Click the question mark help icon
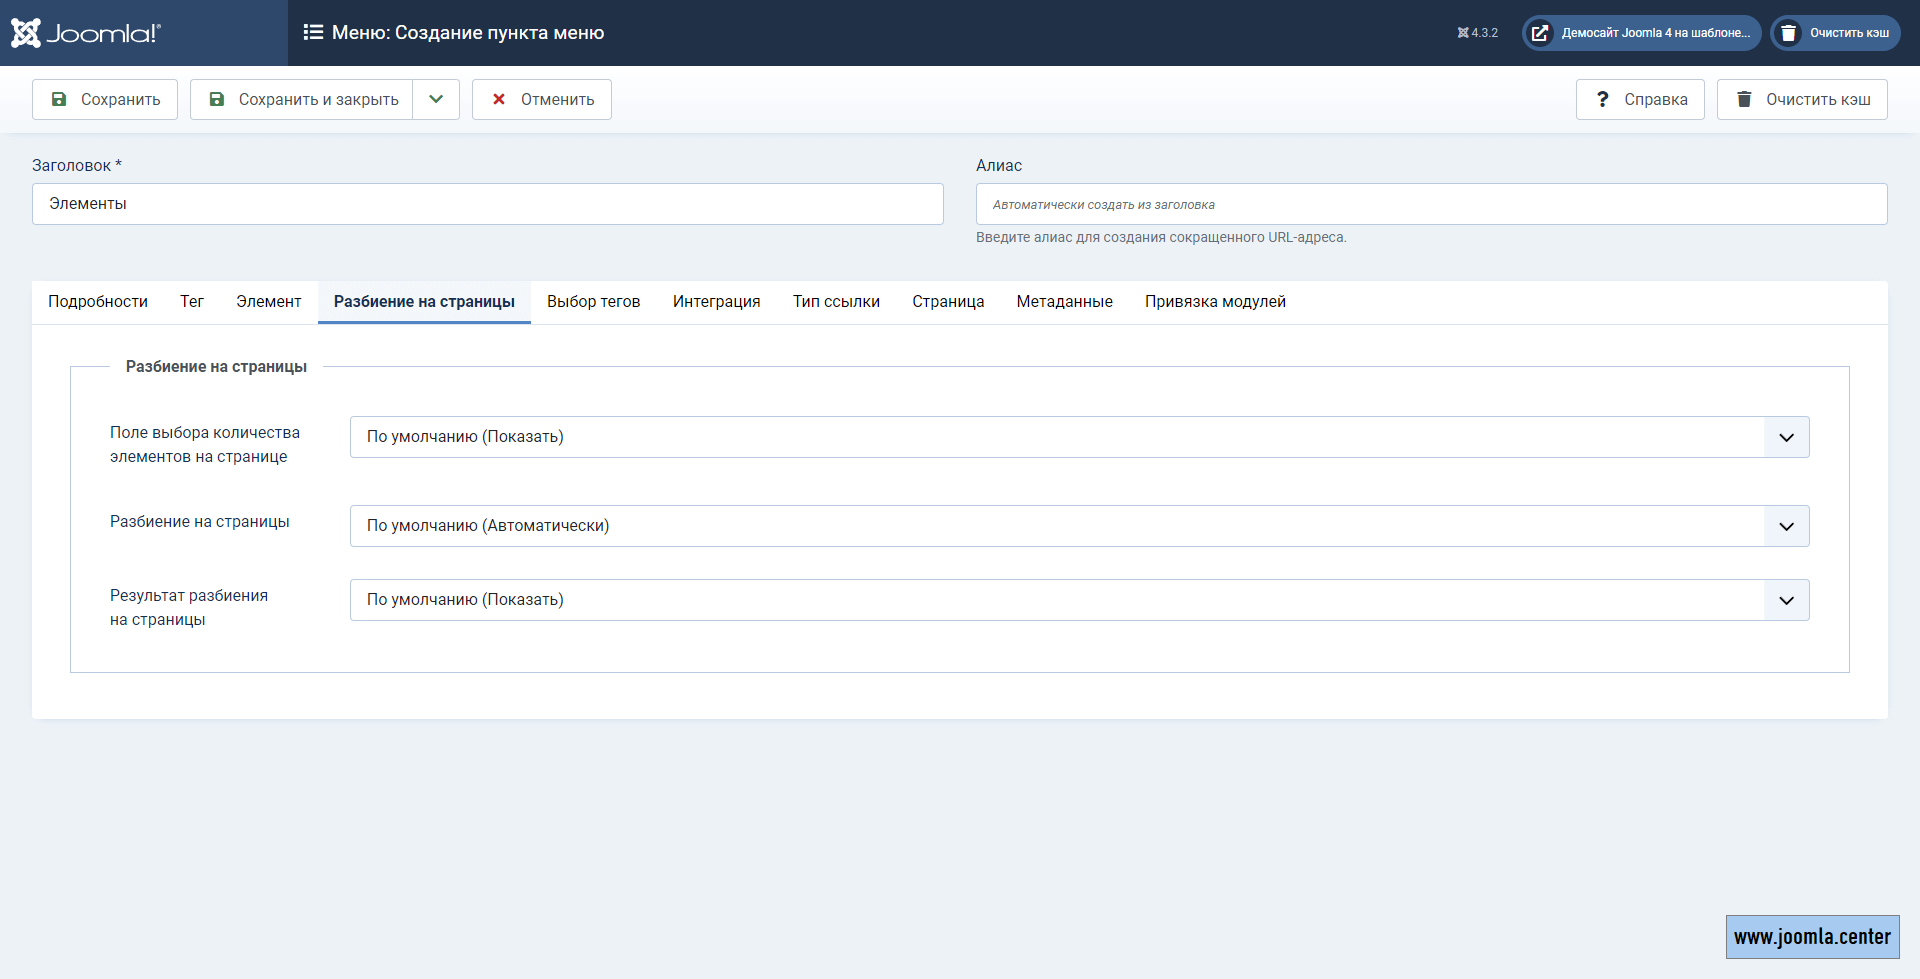Image resolution: width=1920 pixels, height=979 pixels. tap(1602, 100)
